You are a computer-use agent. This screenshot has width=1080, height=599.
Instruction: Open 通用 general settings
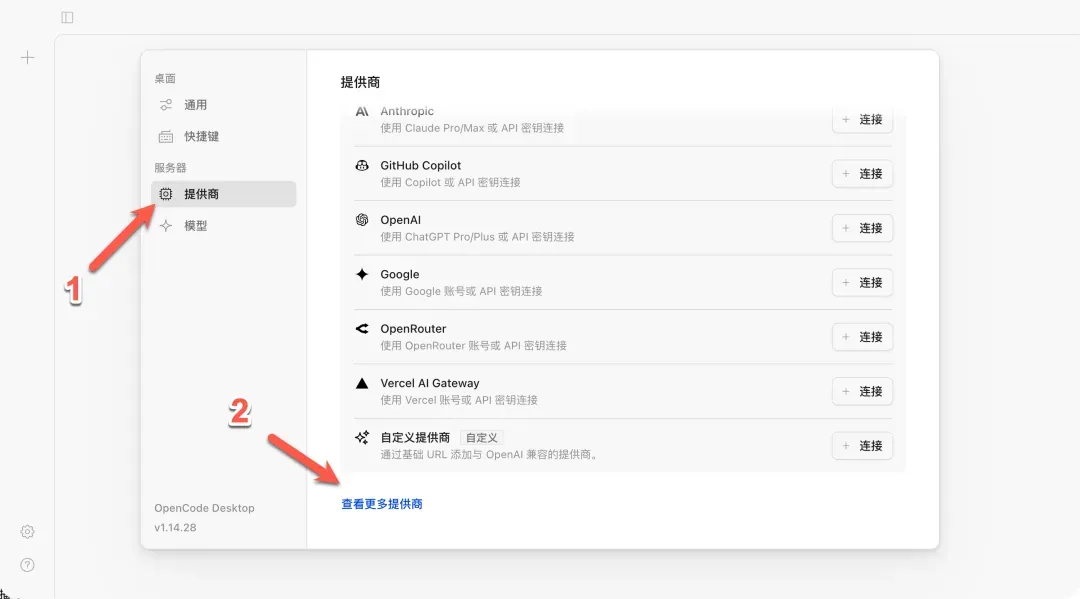point(223,105)
